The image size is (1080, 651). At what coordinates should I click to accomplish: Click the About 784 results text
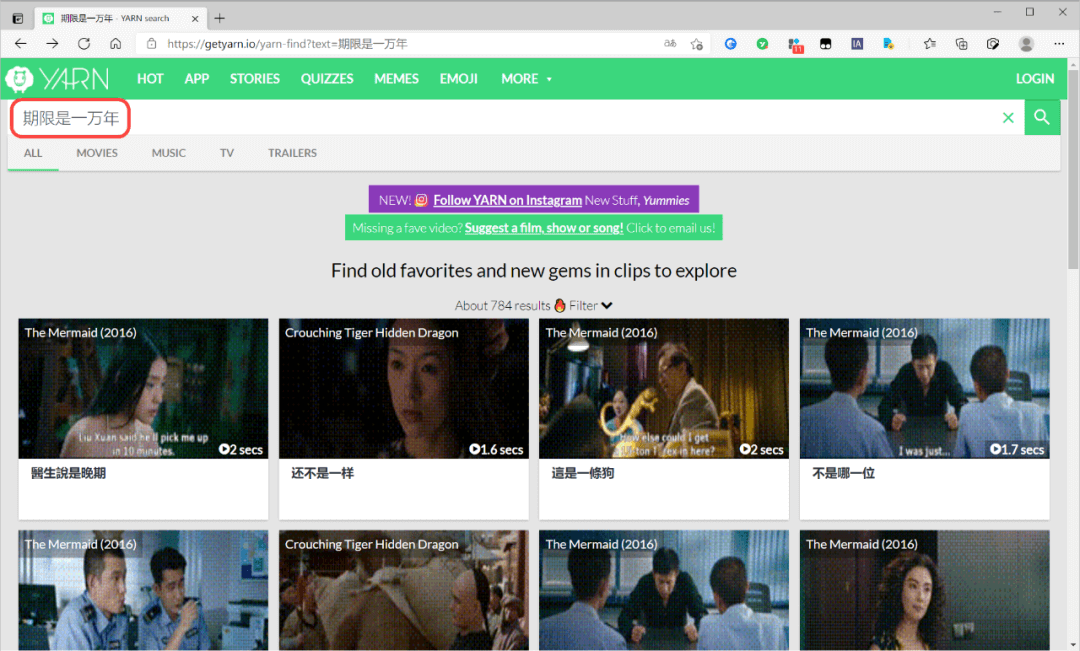[502, 305]
